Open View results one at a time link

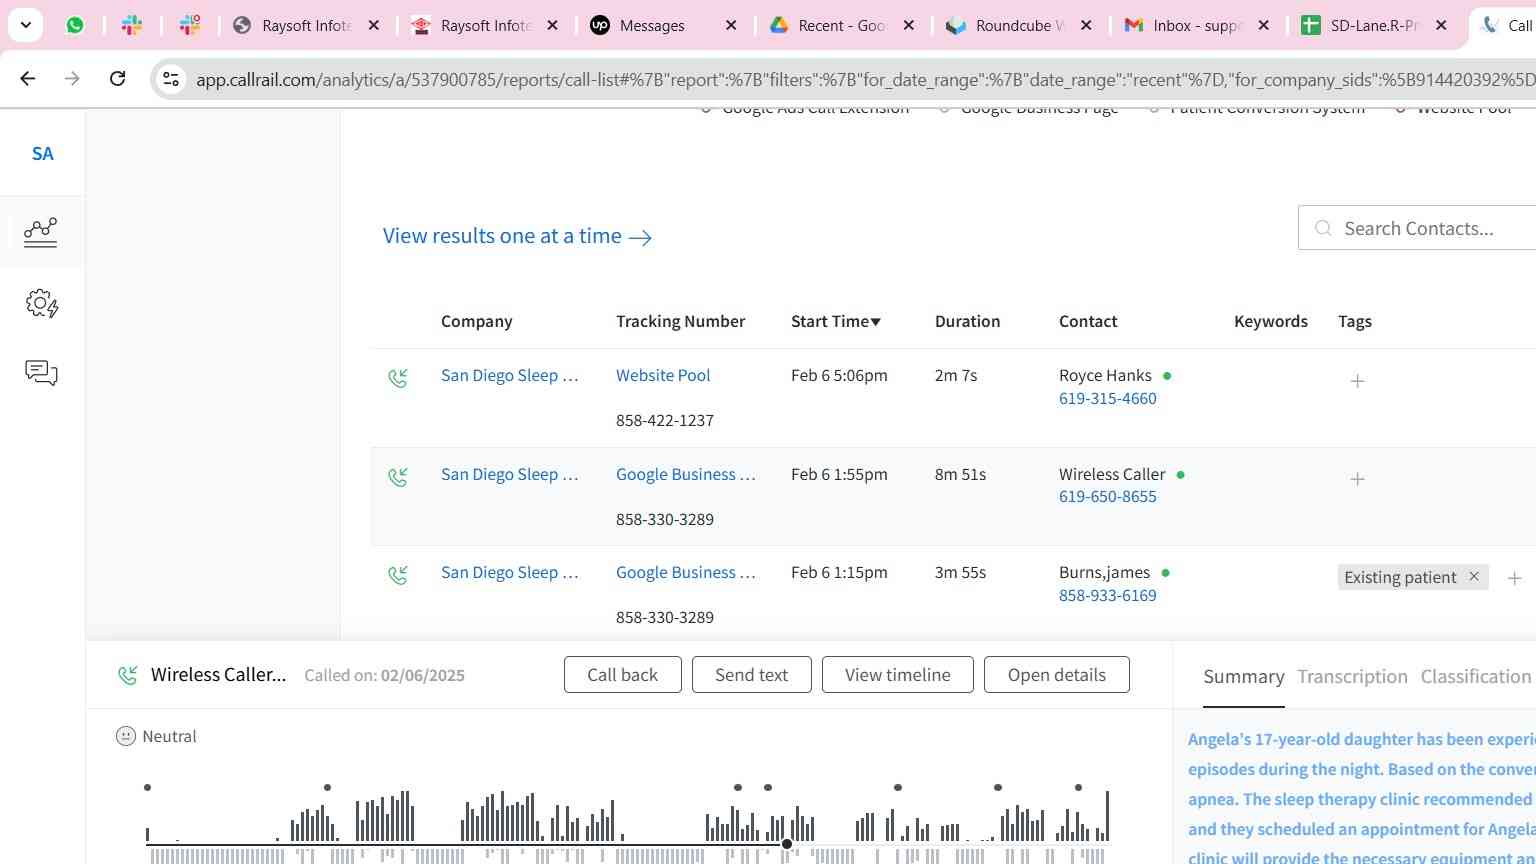[x=517, y=236]
